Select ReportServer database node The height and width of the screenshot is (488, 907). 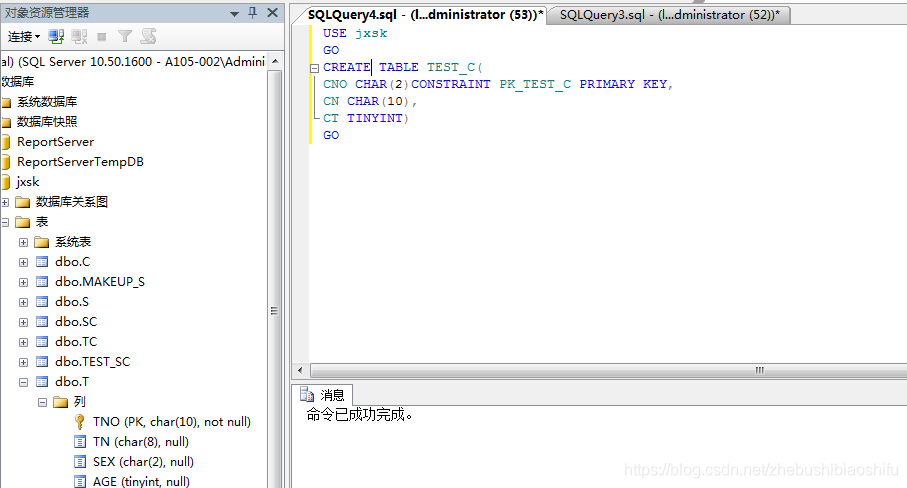point(56,142)
